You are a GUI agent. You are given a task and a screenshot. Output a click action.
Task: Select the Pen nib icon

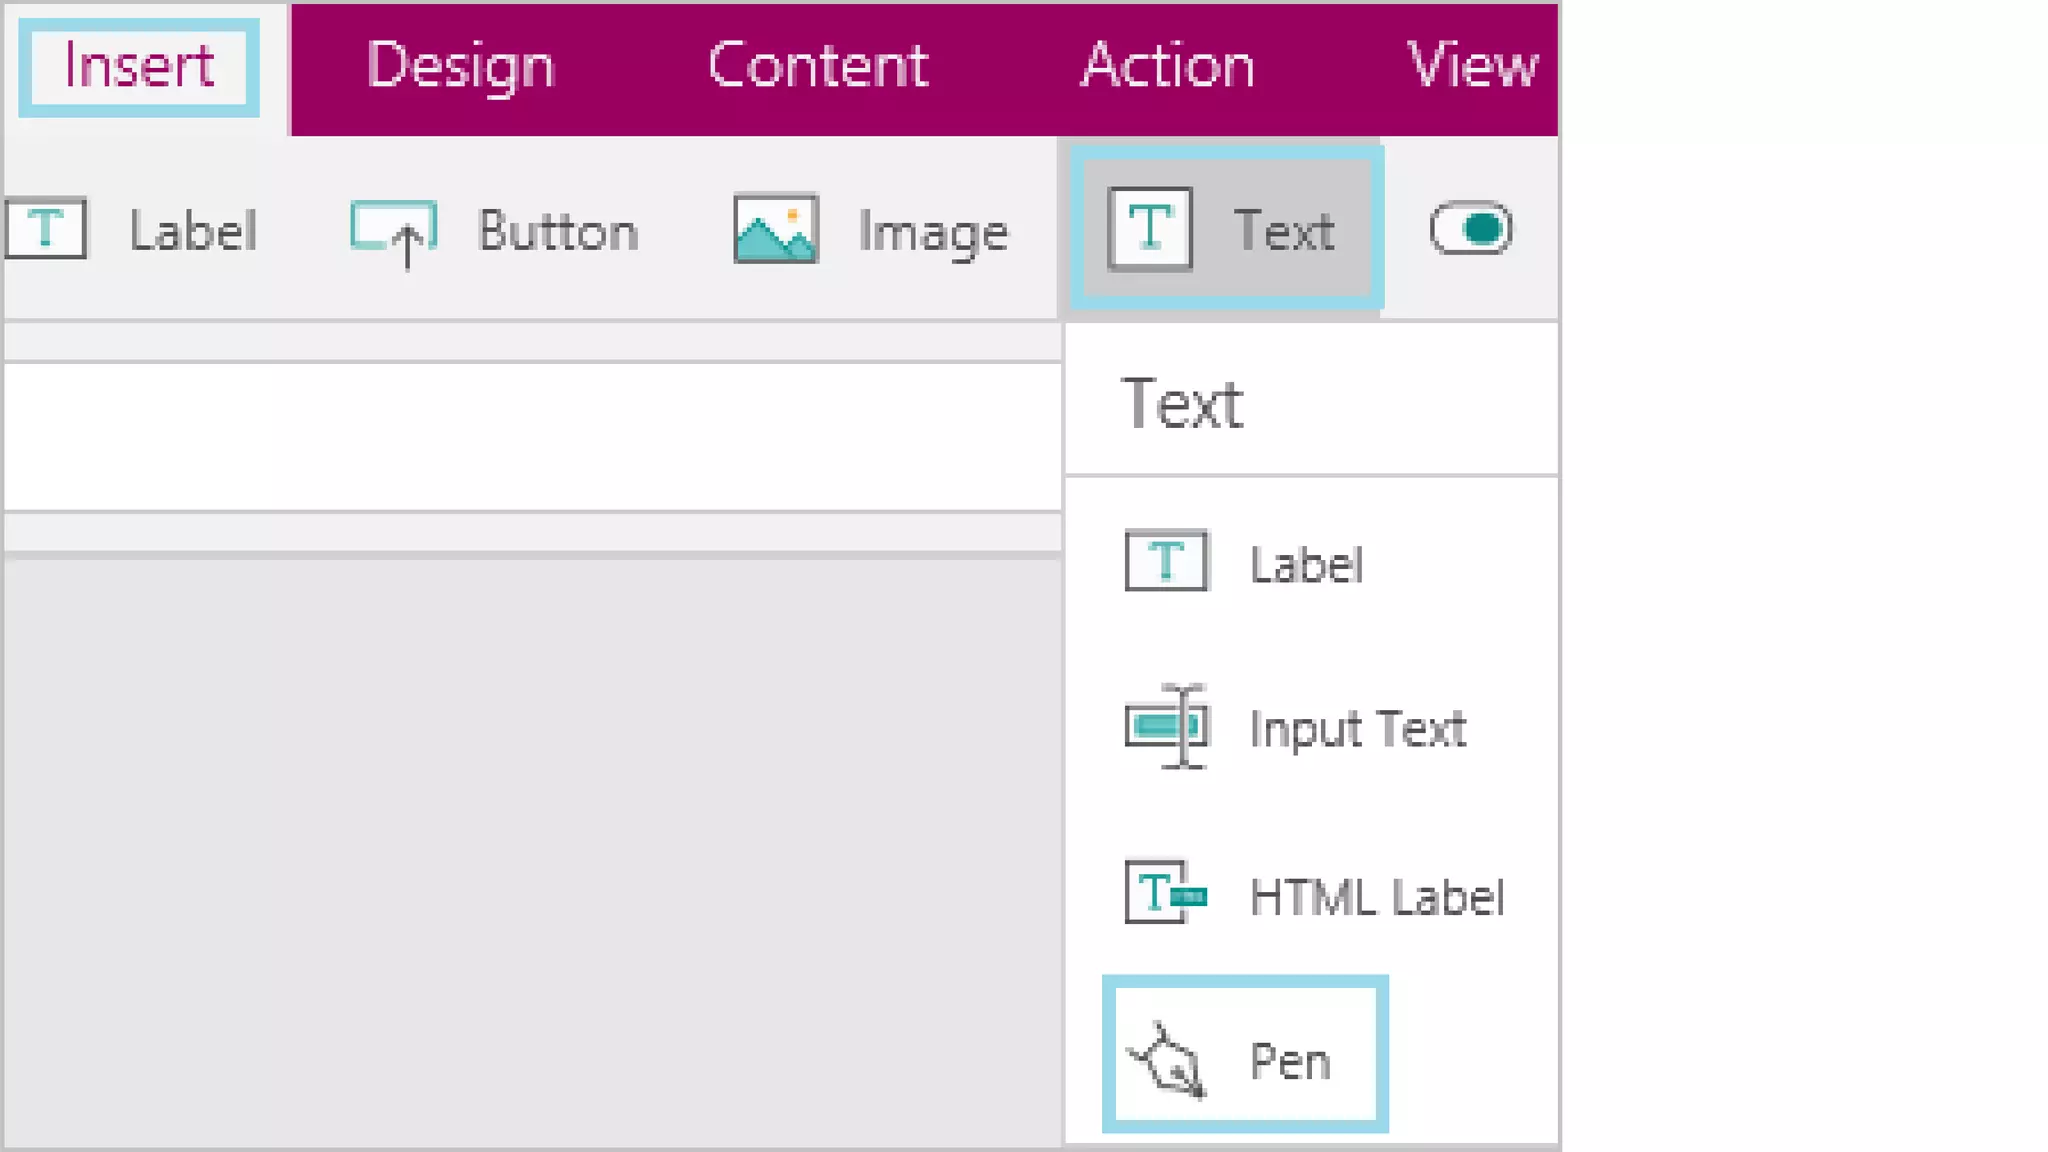point(1166,1060)
